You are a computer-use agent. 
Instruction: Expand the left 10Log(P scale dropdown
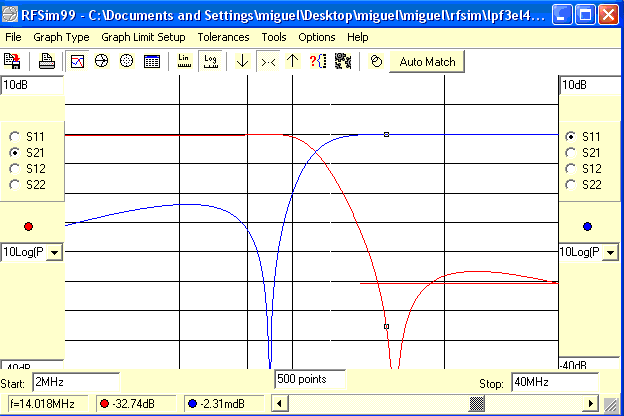[55, 252]
